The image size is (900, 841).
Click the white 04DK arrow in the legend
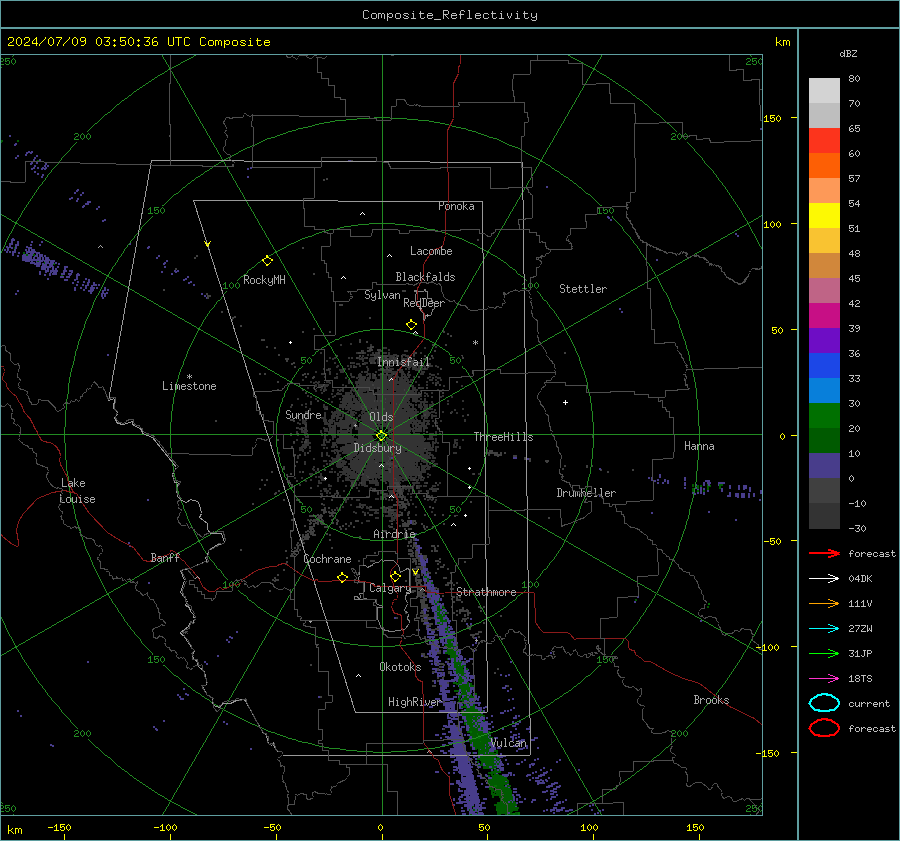pyautogui.click(x=824, y=578)
